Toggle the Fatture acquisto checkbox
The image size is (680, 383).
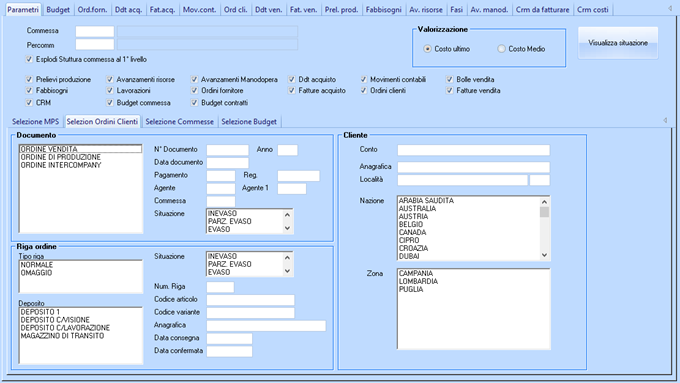click(x=292, y=91)
